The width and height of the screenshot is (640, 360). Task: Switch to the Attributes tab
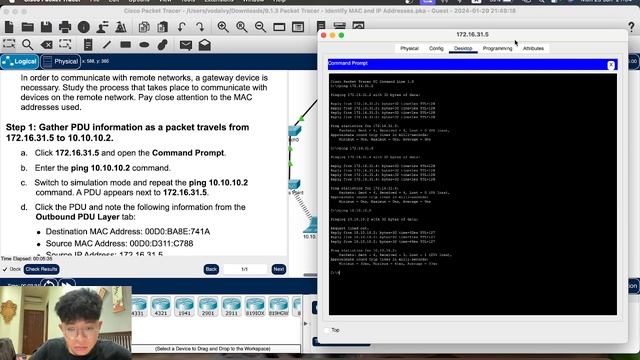pos(533,48)
